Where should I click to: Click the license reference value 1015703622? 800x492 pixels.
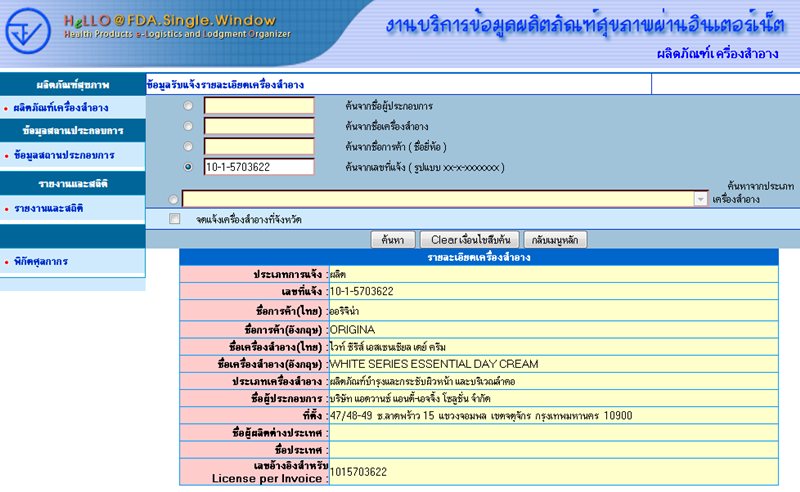coord(358,472)
